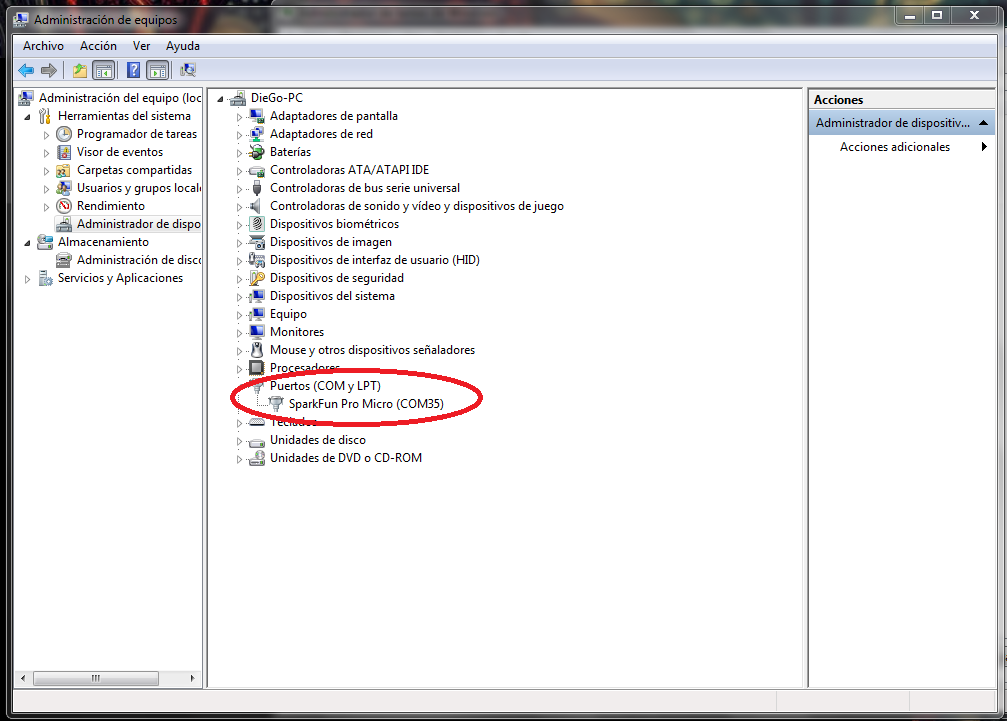Click the left pane horizontal scrollbar thumb

[96, 678]
